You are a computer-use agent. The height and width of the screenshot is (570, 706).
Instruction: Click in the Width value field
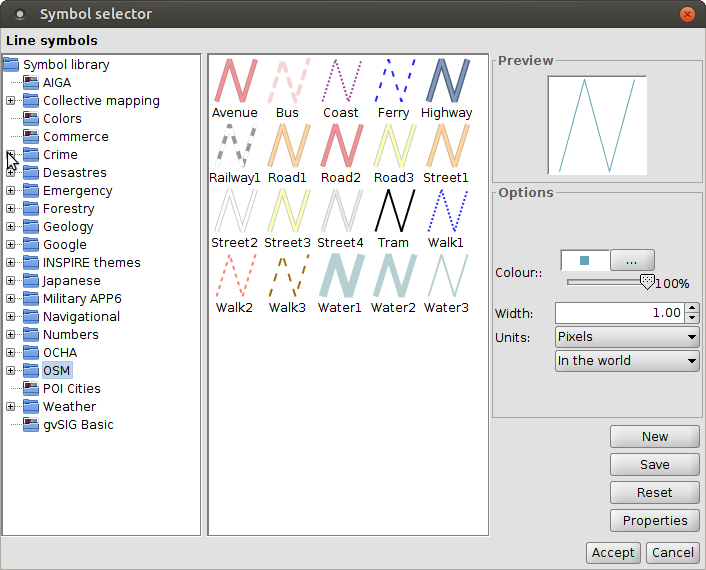point(619,313)
